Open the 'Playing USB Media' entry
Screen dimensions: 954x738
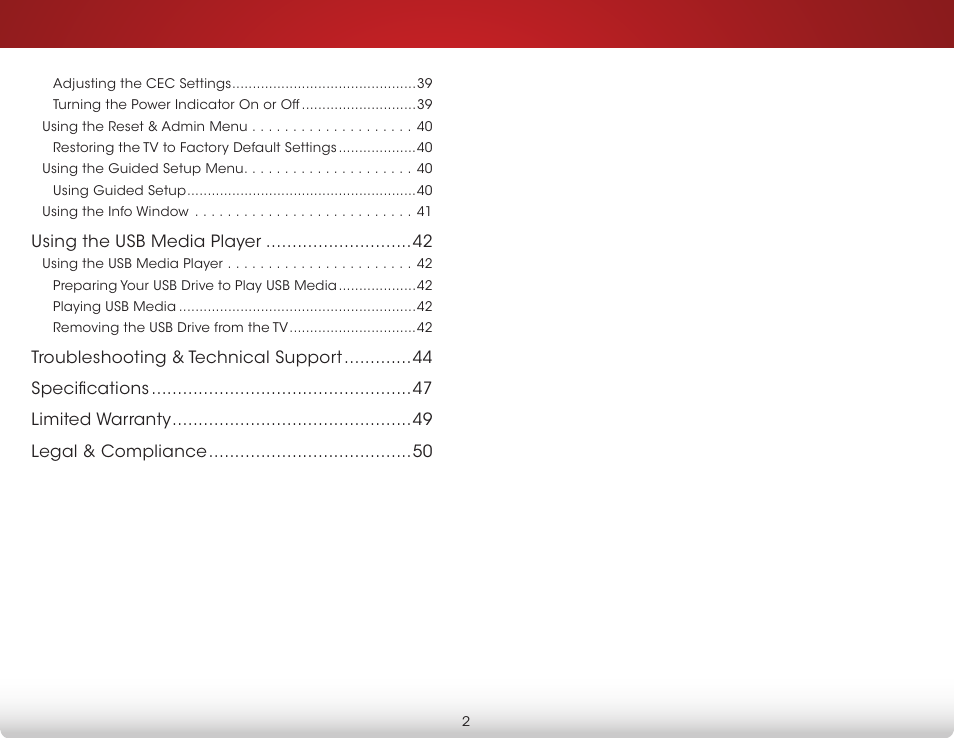(242, 307)
